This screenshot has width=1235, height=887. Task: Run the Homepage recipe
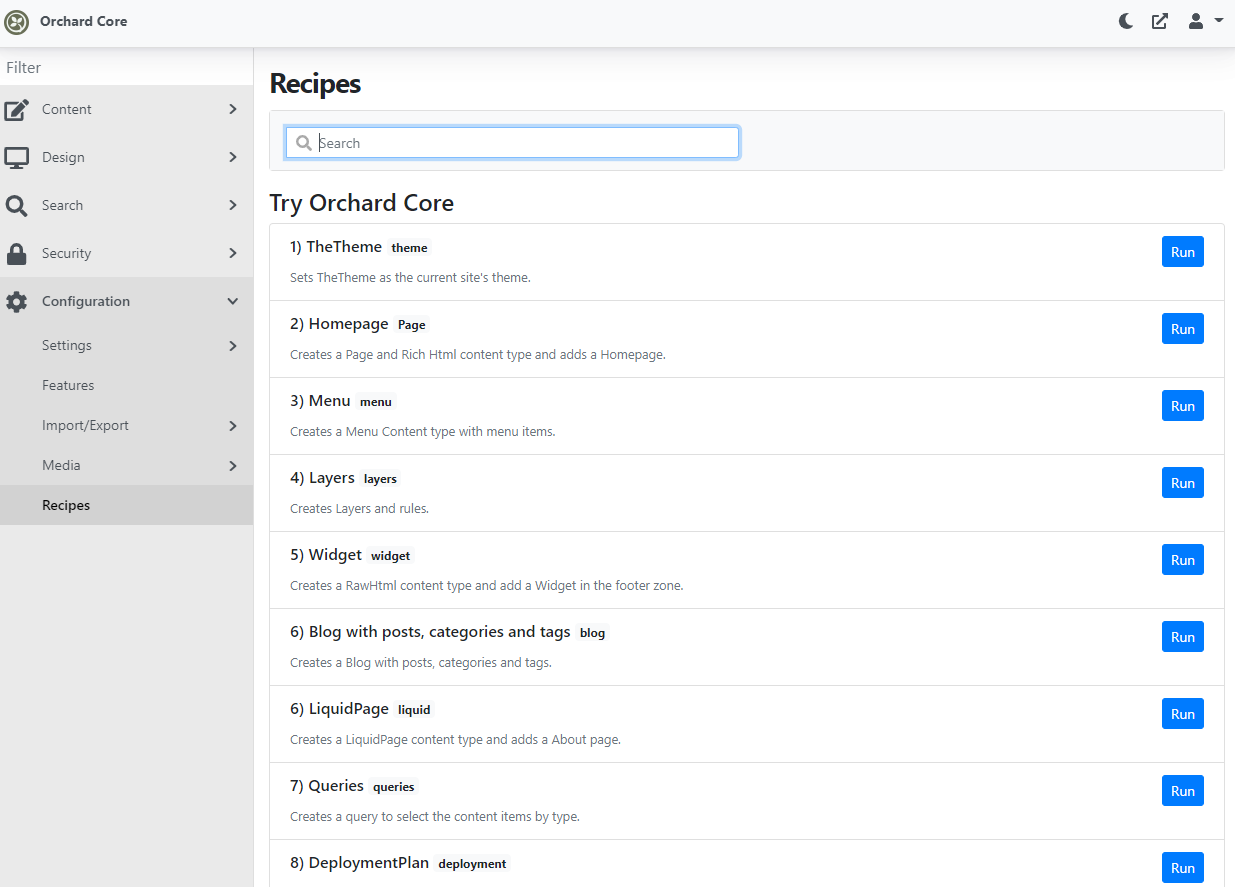[1183, 329]
